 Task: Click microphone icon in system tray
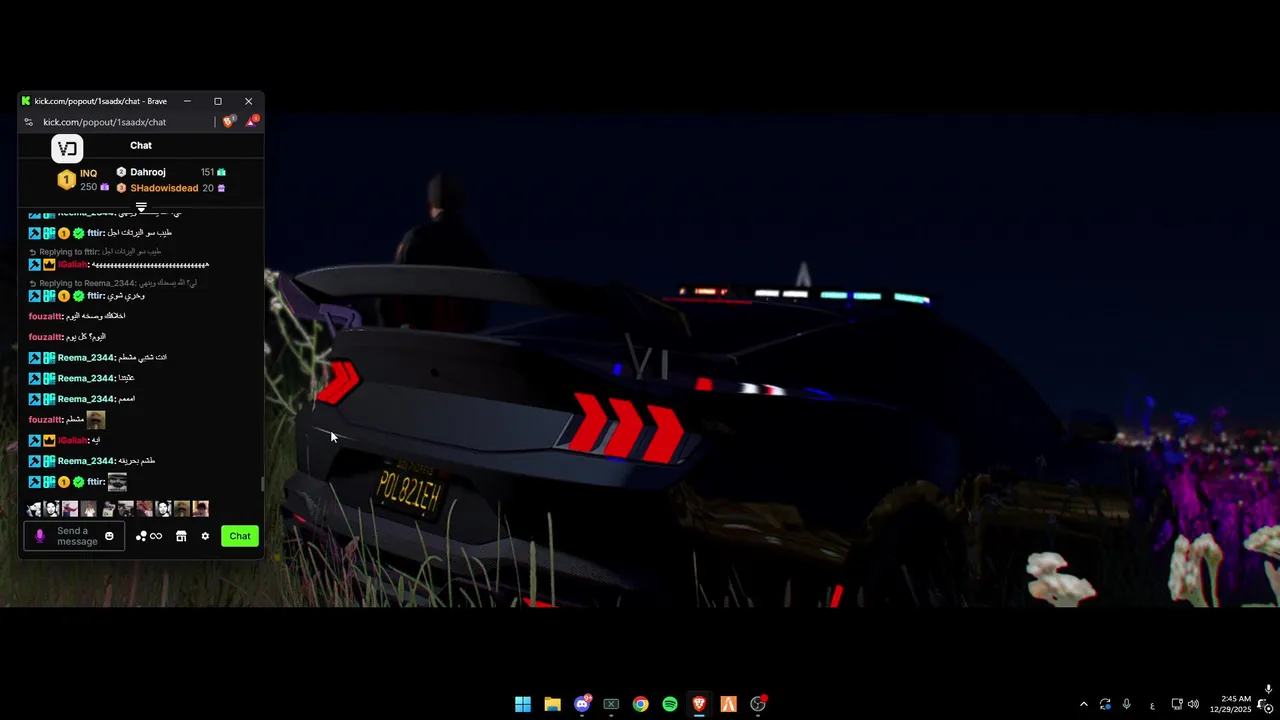coord(1127,704)
